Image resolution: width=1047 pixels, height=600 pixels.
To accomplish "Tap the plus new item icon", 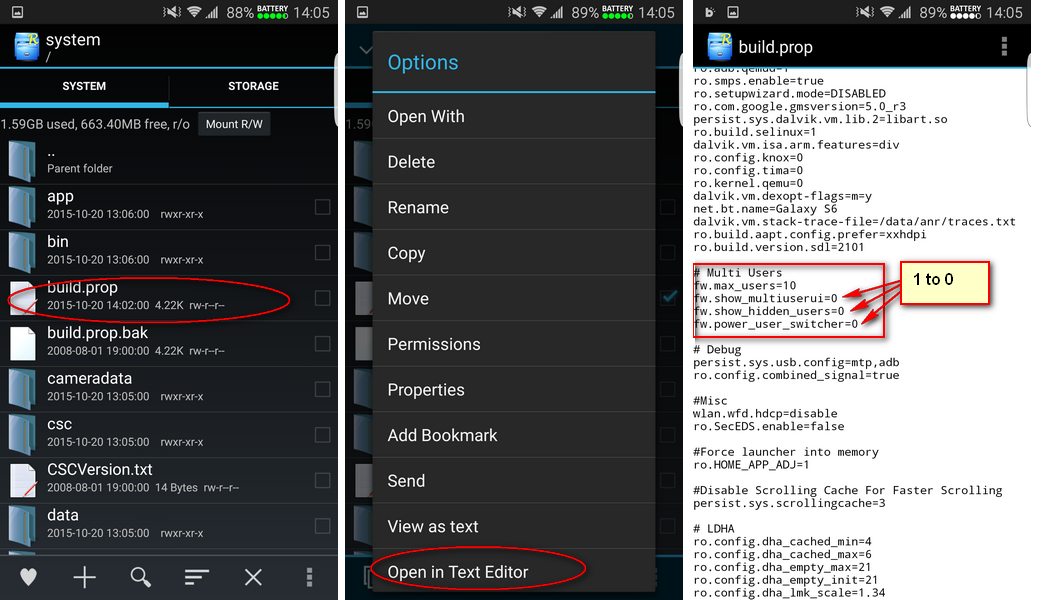I will click(x=85, y=577).
